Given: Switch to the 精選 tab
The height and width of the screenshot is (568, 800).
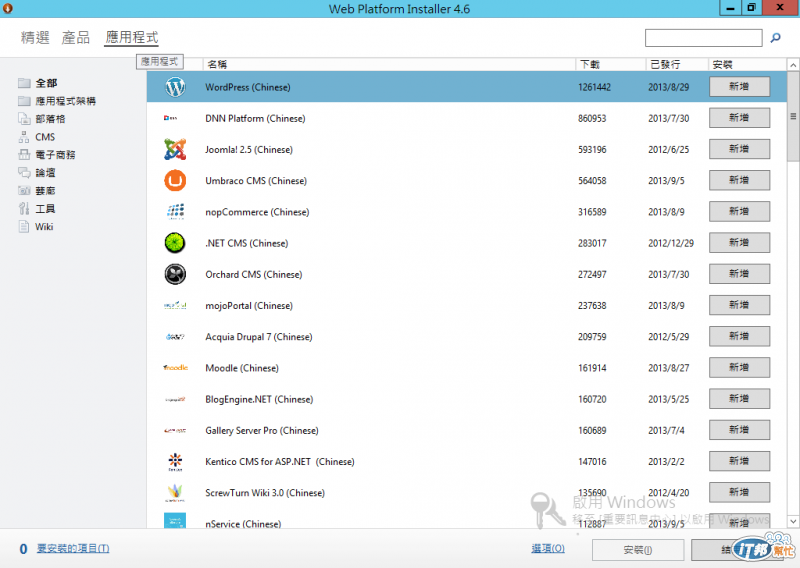Looking at the screenshot, I should (x=35, y=37).
